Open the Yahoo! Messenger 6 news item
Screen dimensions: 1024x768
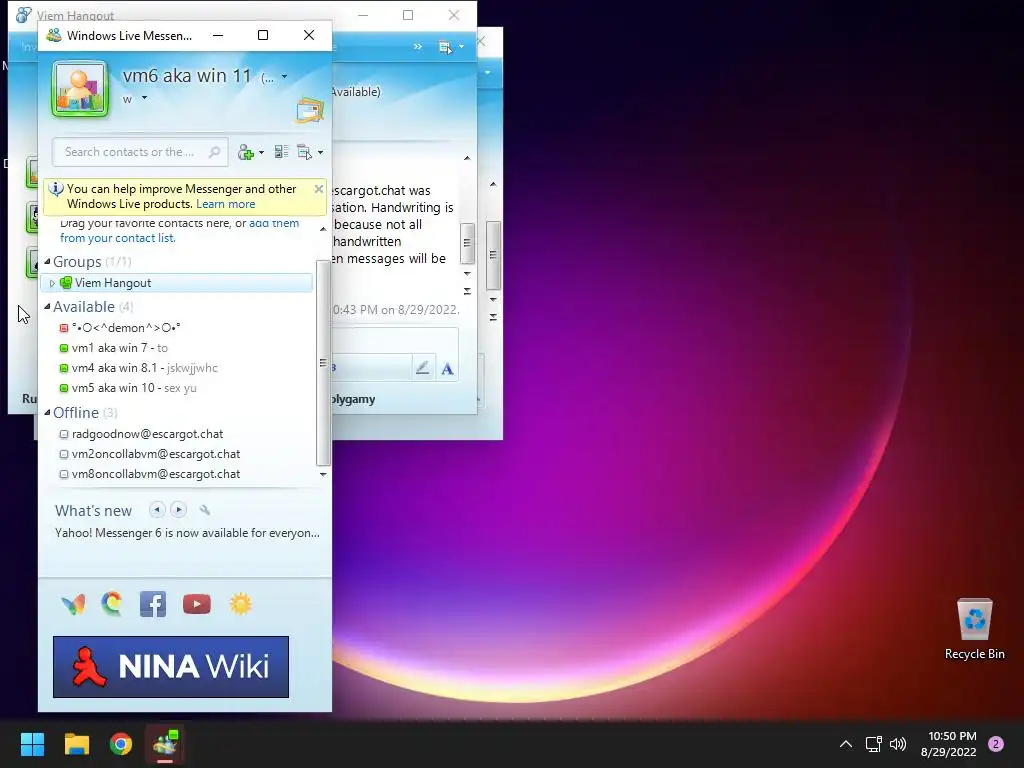pos(187,533)
